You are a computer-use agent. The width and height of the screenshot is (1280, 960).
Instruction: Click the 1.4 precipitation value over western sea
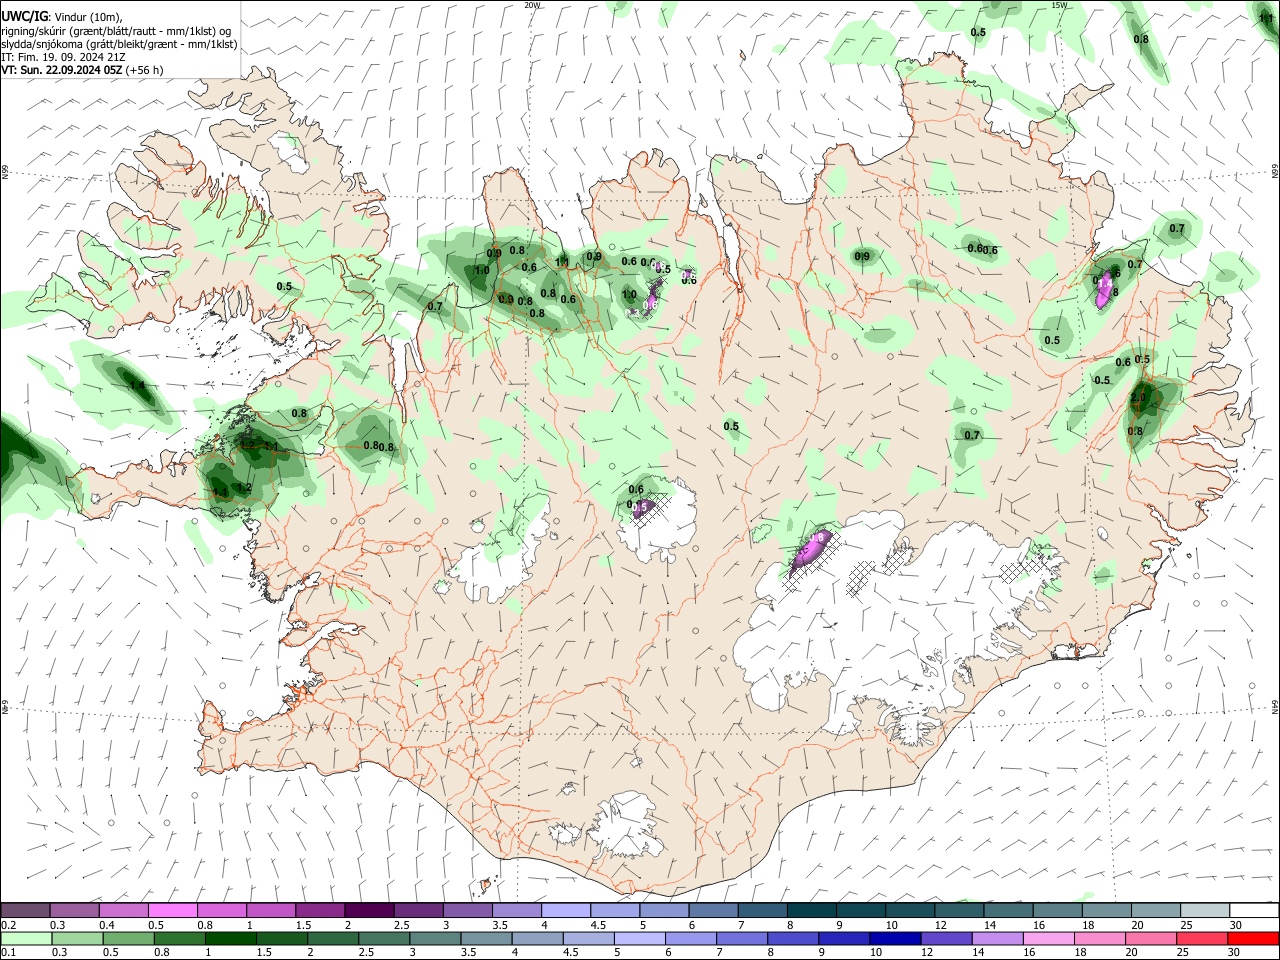click(x=138, y=385)
